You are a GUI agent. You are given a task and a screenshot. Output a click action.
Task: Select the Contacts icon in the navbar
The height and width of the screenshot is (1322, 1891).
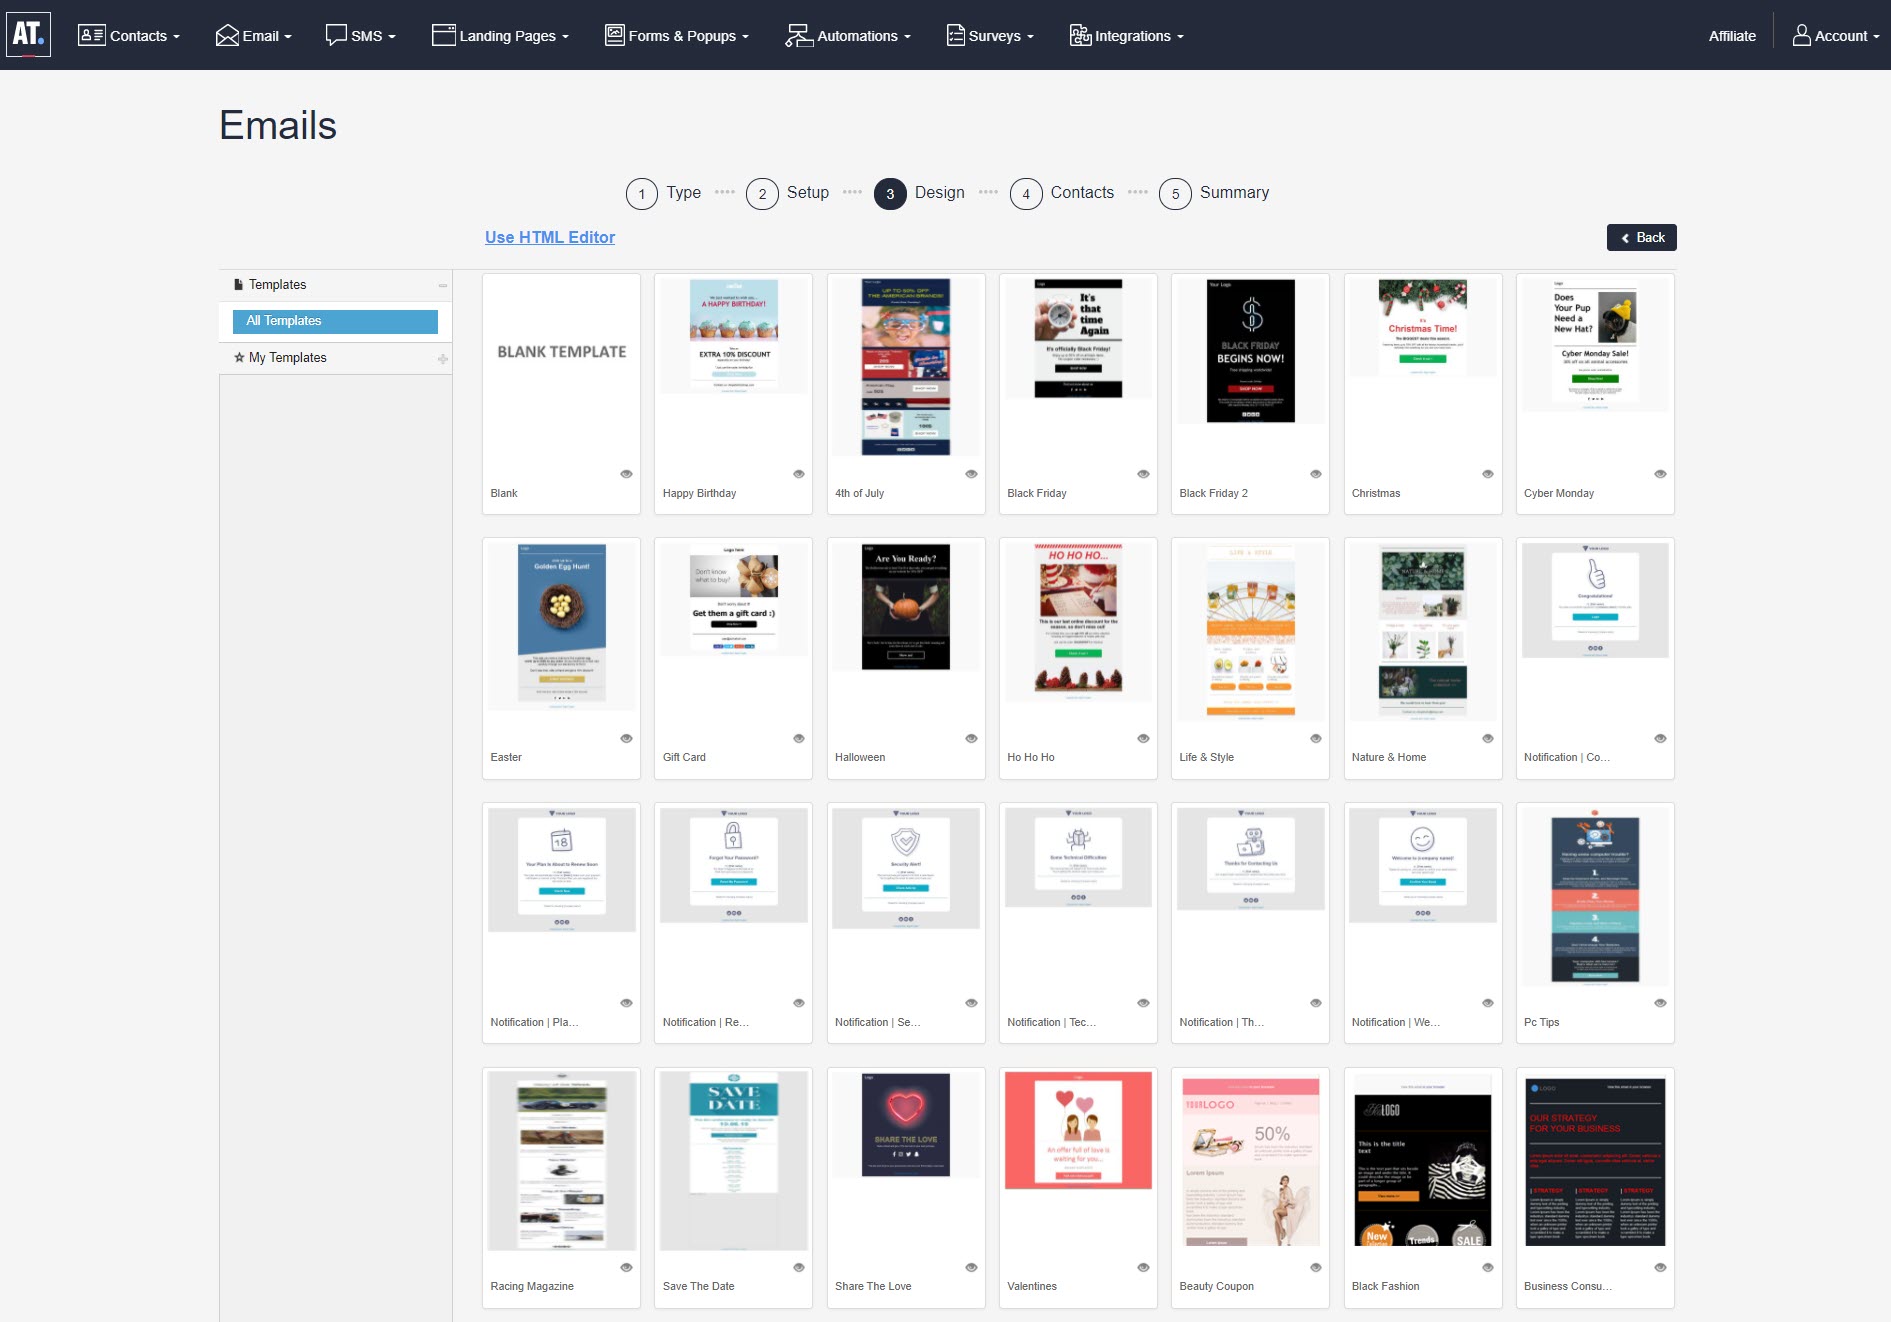(x=91, y=34)
